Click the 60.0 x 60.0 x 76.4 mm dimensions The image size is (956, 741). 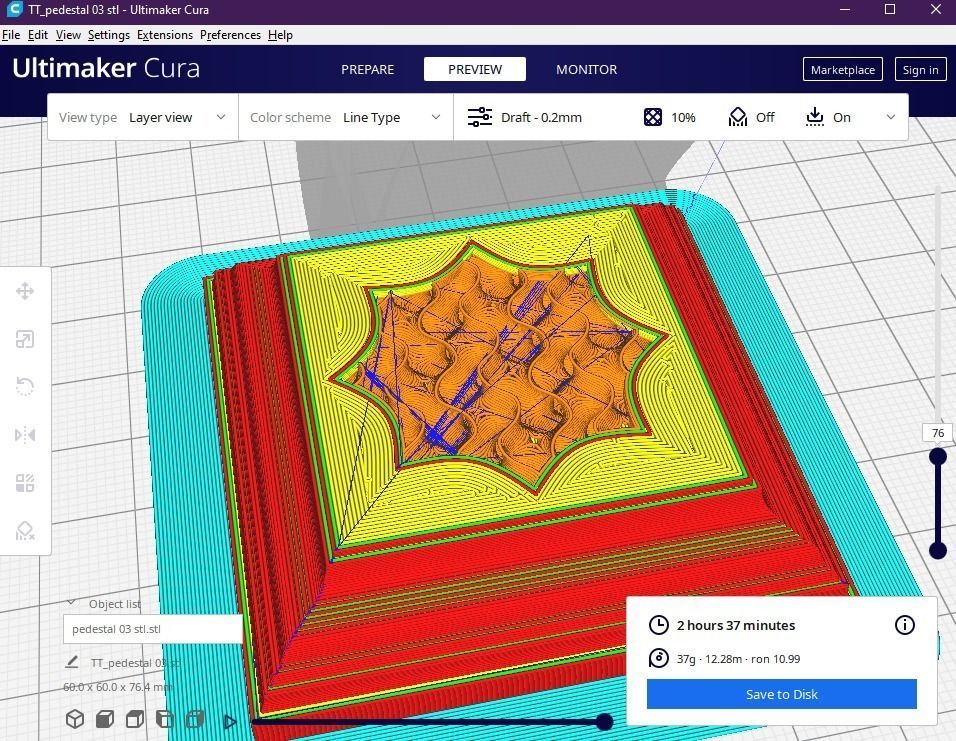coord(118,687)
